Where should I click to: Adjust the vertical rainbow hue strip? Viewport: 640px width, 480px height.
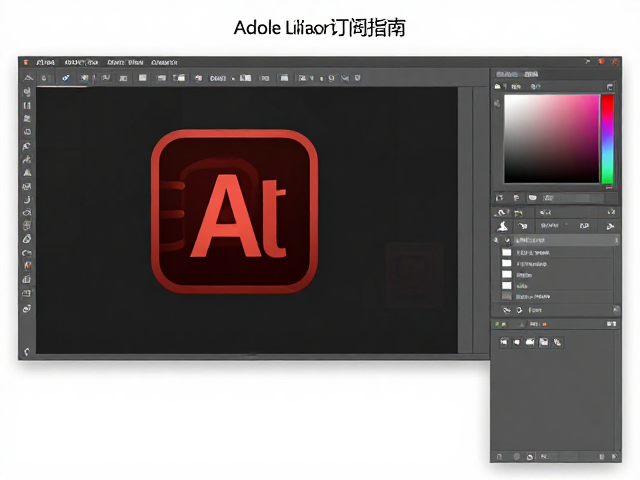tap(608, 139)
